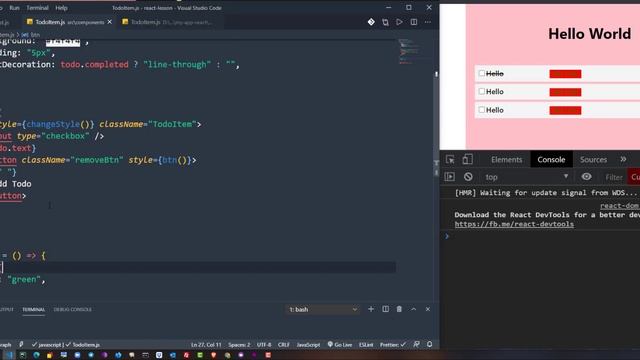The height and width of the screenshot is (360, 640).
Task: Click the Run Code play icon
Action: point(399,22)
